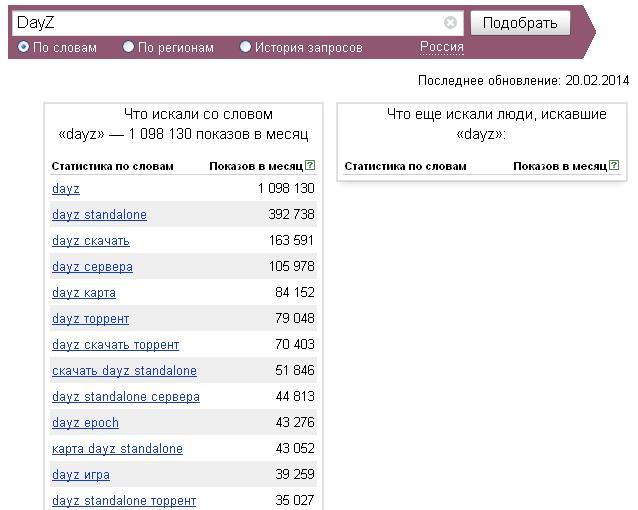Open the 'dayz торрент' keyword link
Viewport: 638px width, 510px height.
click(x=90, y=319)
